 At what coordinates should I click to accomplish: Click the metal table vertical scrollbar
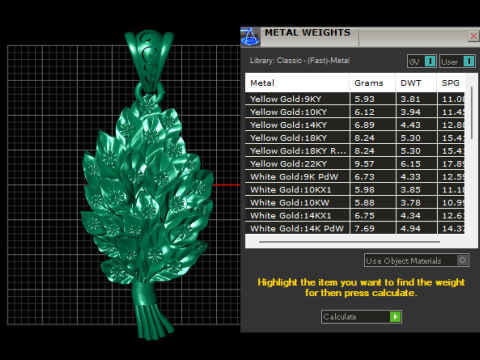click(472, 113)
